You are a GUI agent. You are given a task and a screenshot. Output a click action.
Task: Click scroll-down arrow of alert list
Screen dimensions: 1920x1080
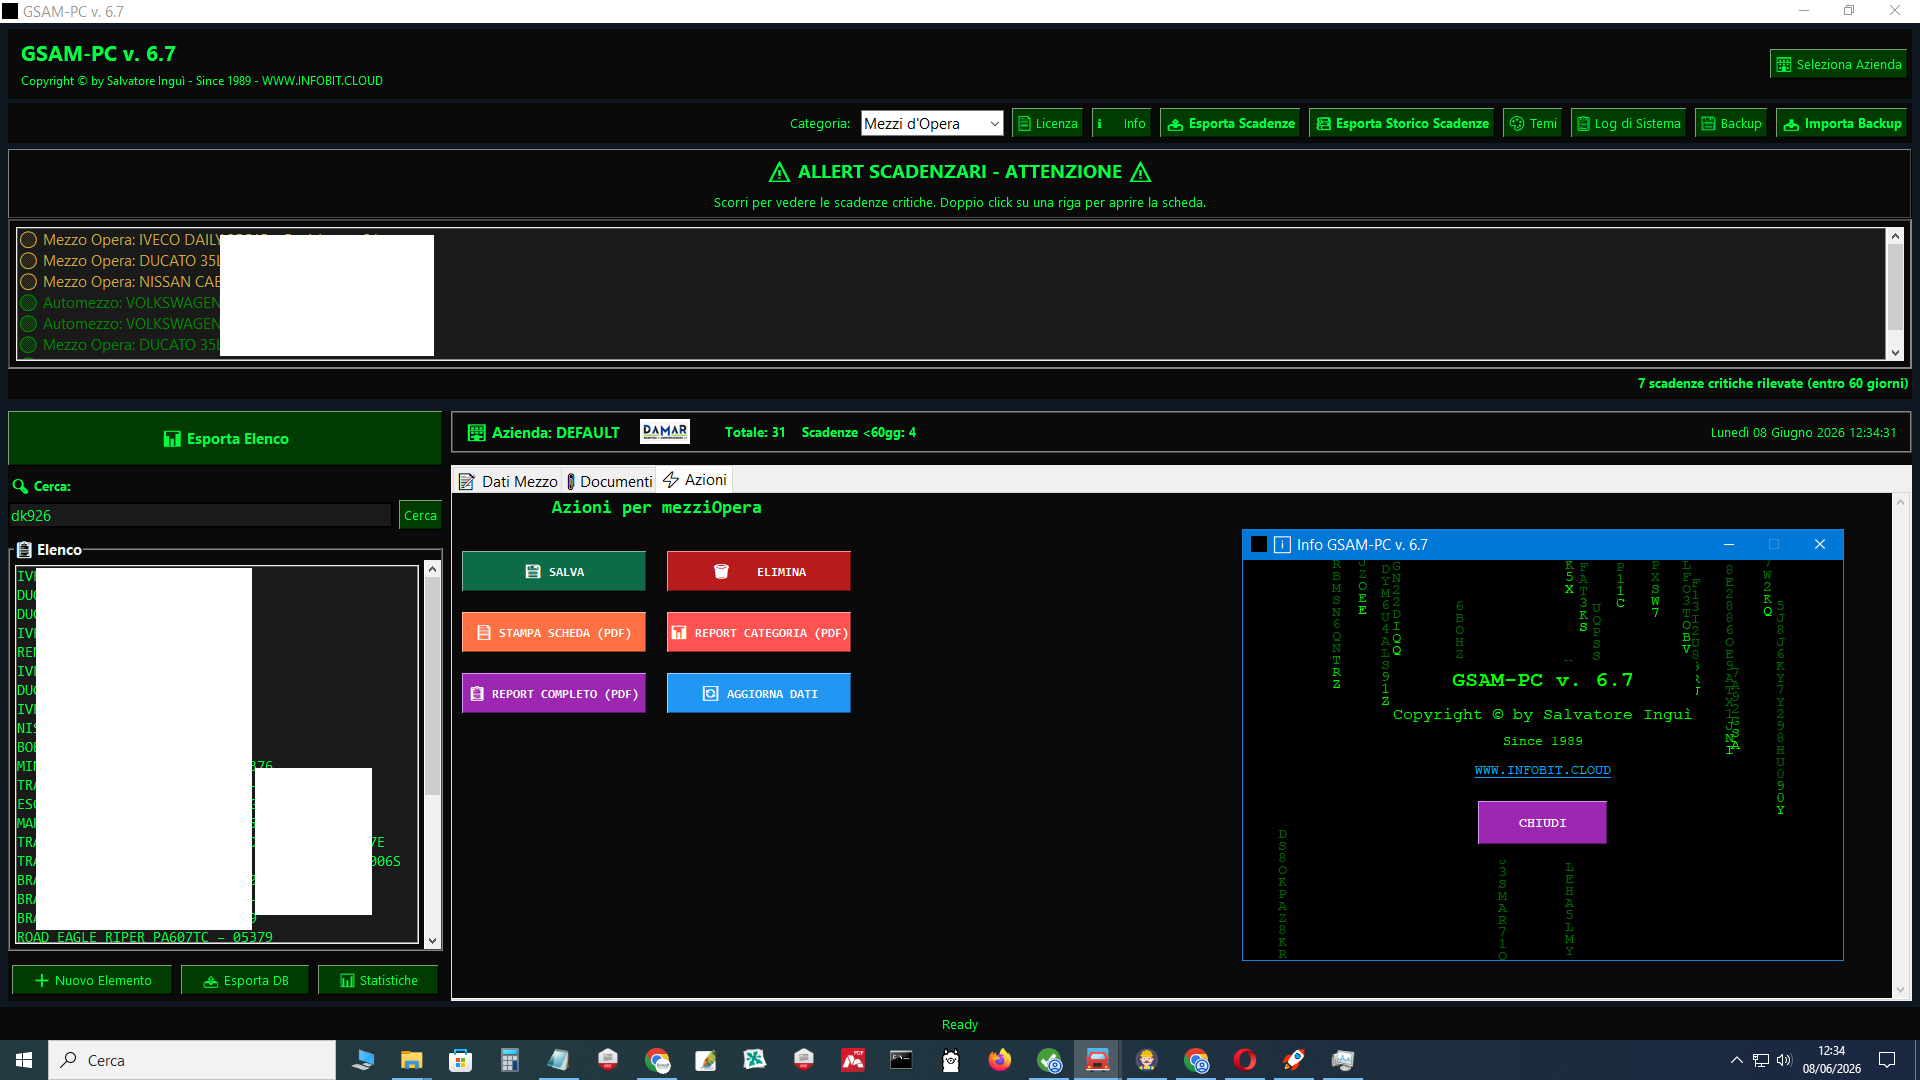point(1894,352)
